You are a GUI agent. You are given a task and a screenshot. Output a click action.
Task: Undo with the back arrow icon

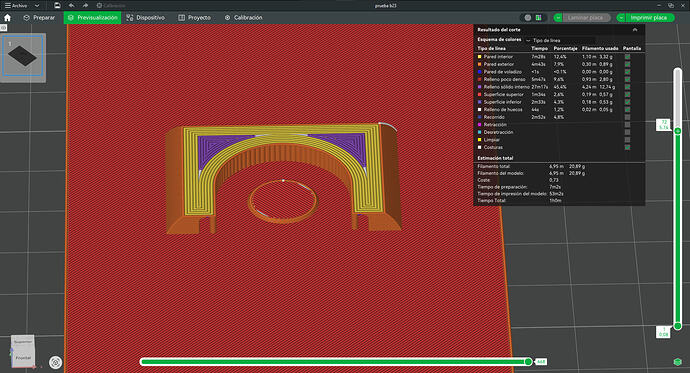71,5
